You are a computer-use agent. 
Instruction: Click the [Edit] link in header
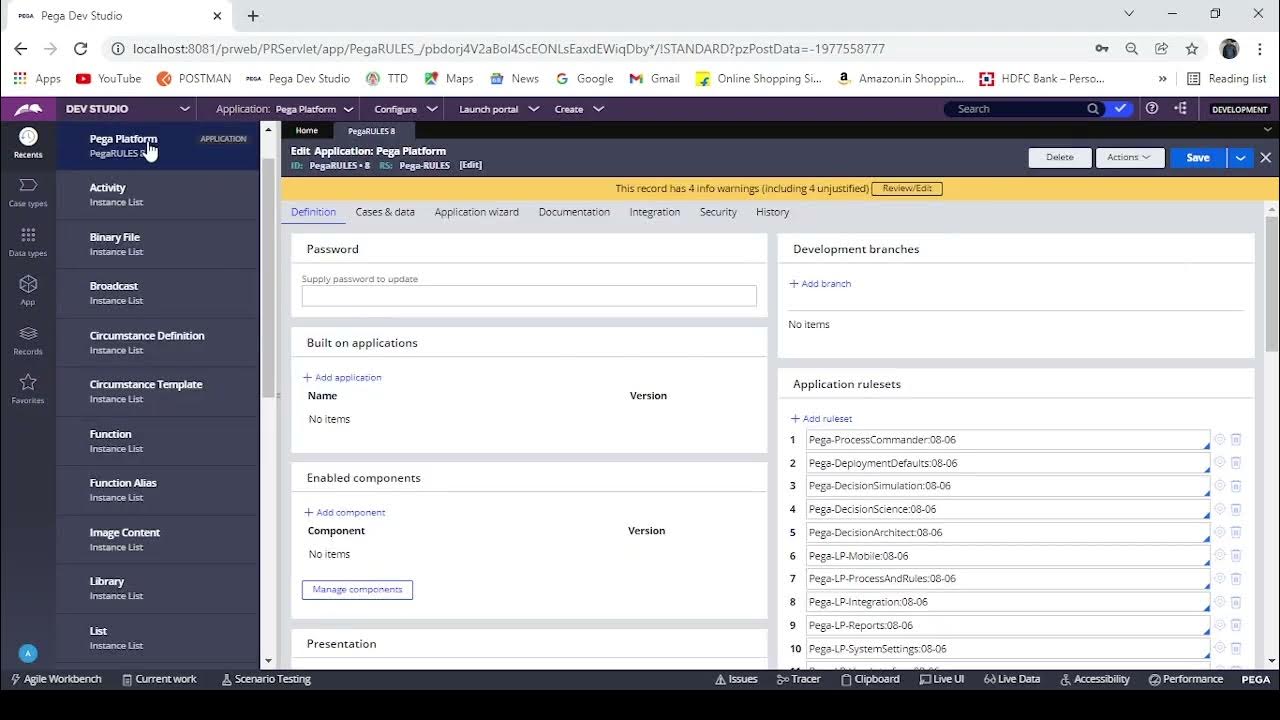(x=470, y=165)
